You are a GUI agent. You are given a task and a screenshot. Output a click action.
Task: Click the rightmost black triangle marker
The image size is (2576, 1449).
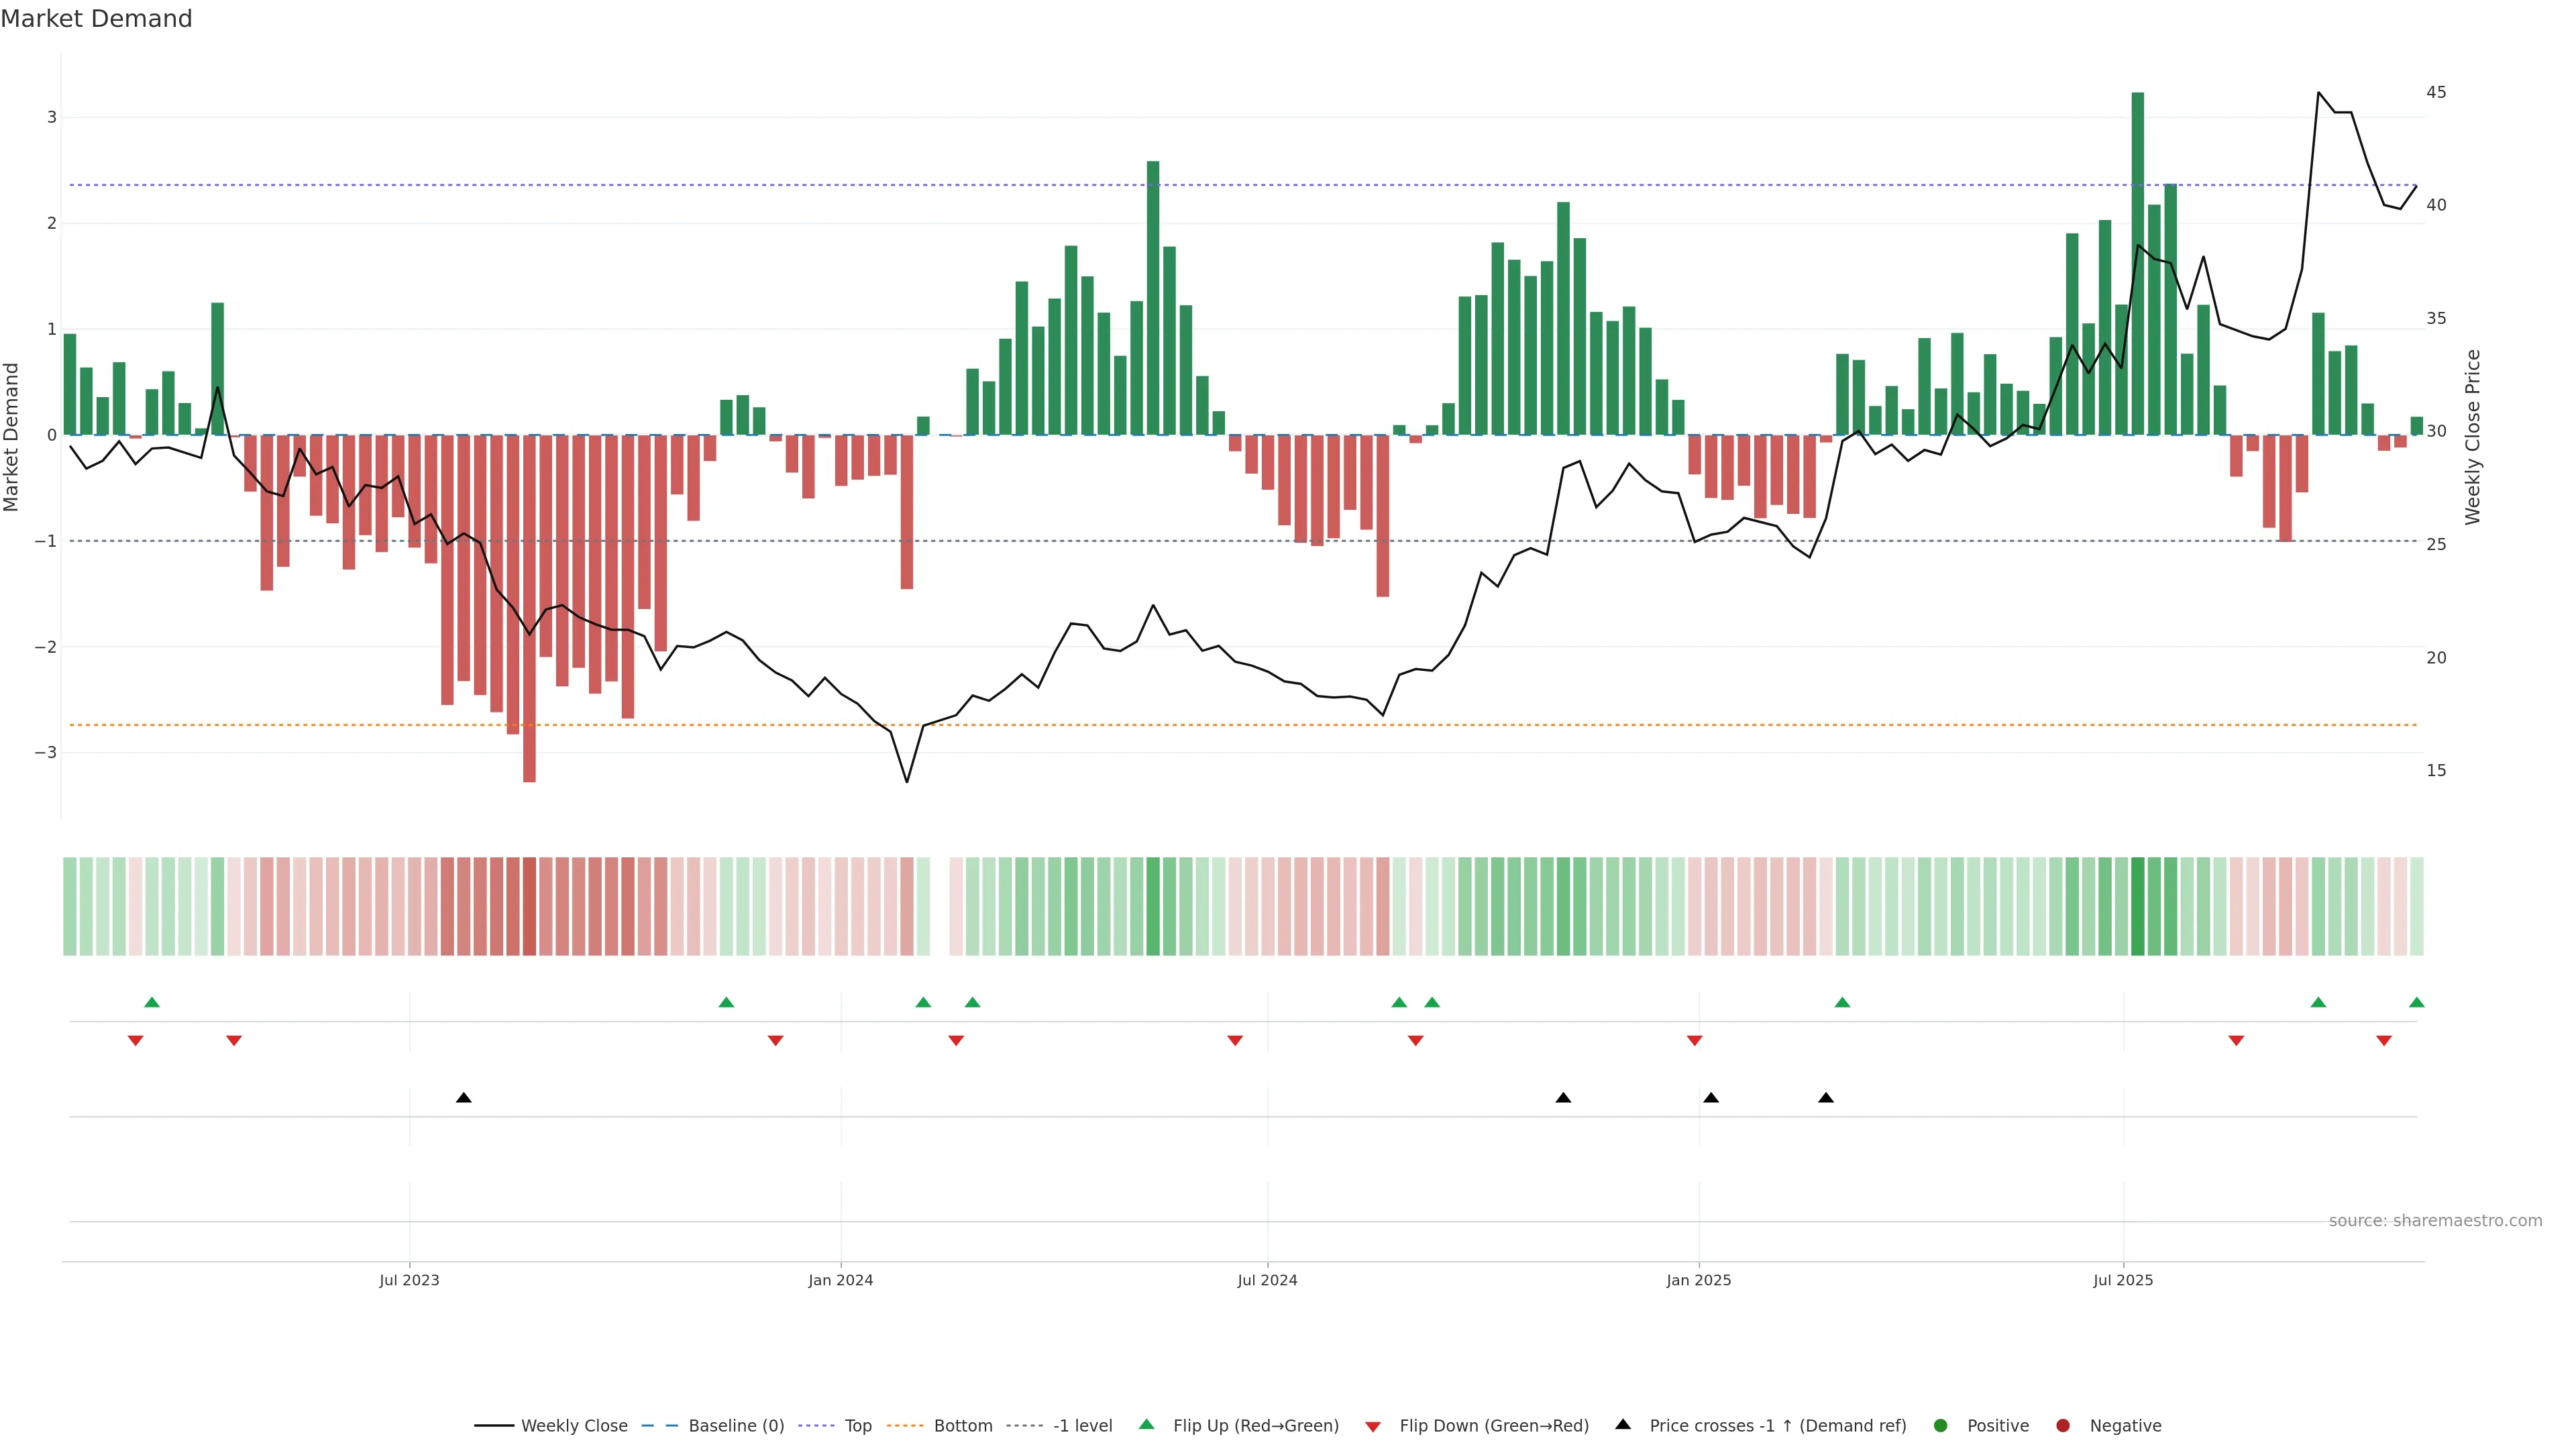tap(1826, 1098)
